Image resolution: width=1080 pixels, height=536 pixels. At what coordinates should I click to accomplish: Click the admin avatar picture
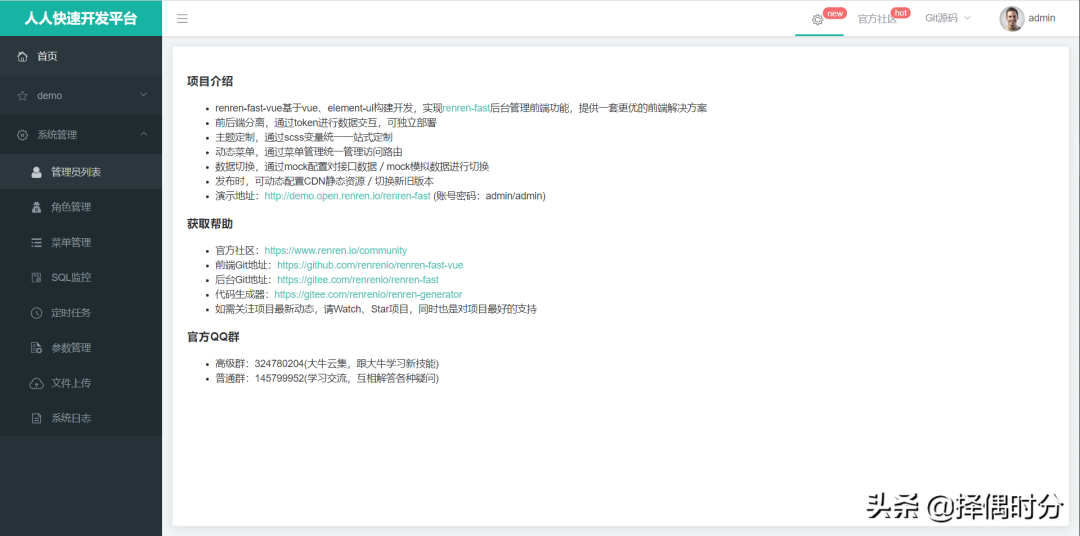click(1011, 18)
